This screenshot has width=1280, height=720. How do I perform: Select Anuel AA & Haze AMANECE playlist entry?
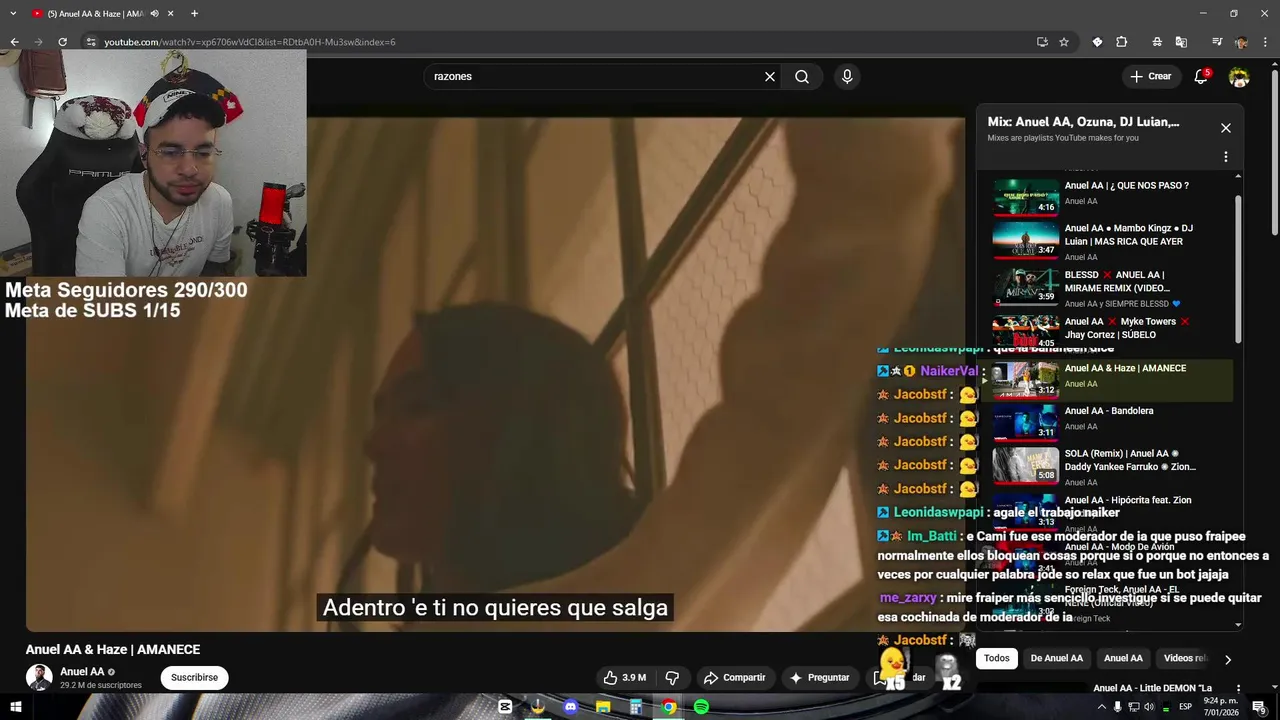coord(1112,379)
